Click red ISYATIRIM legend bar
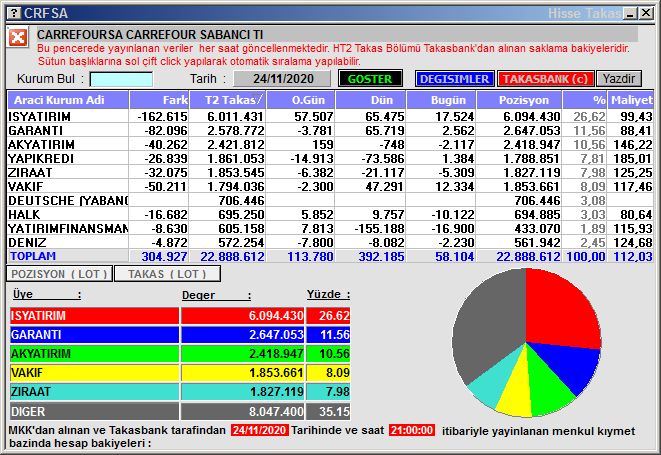 [94, 315]
